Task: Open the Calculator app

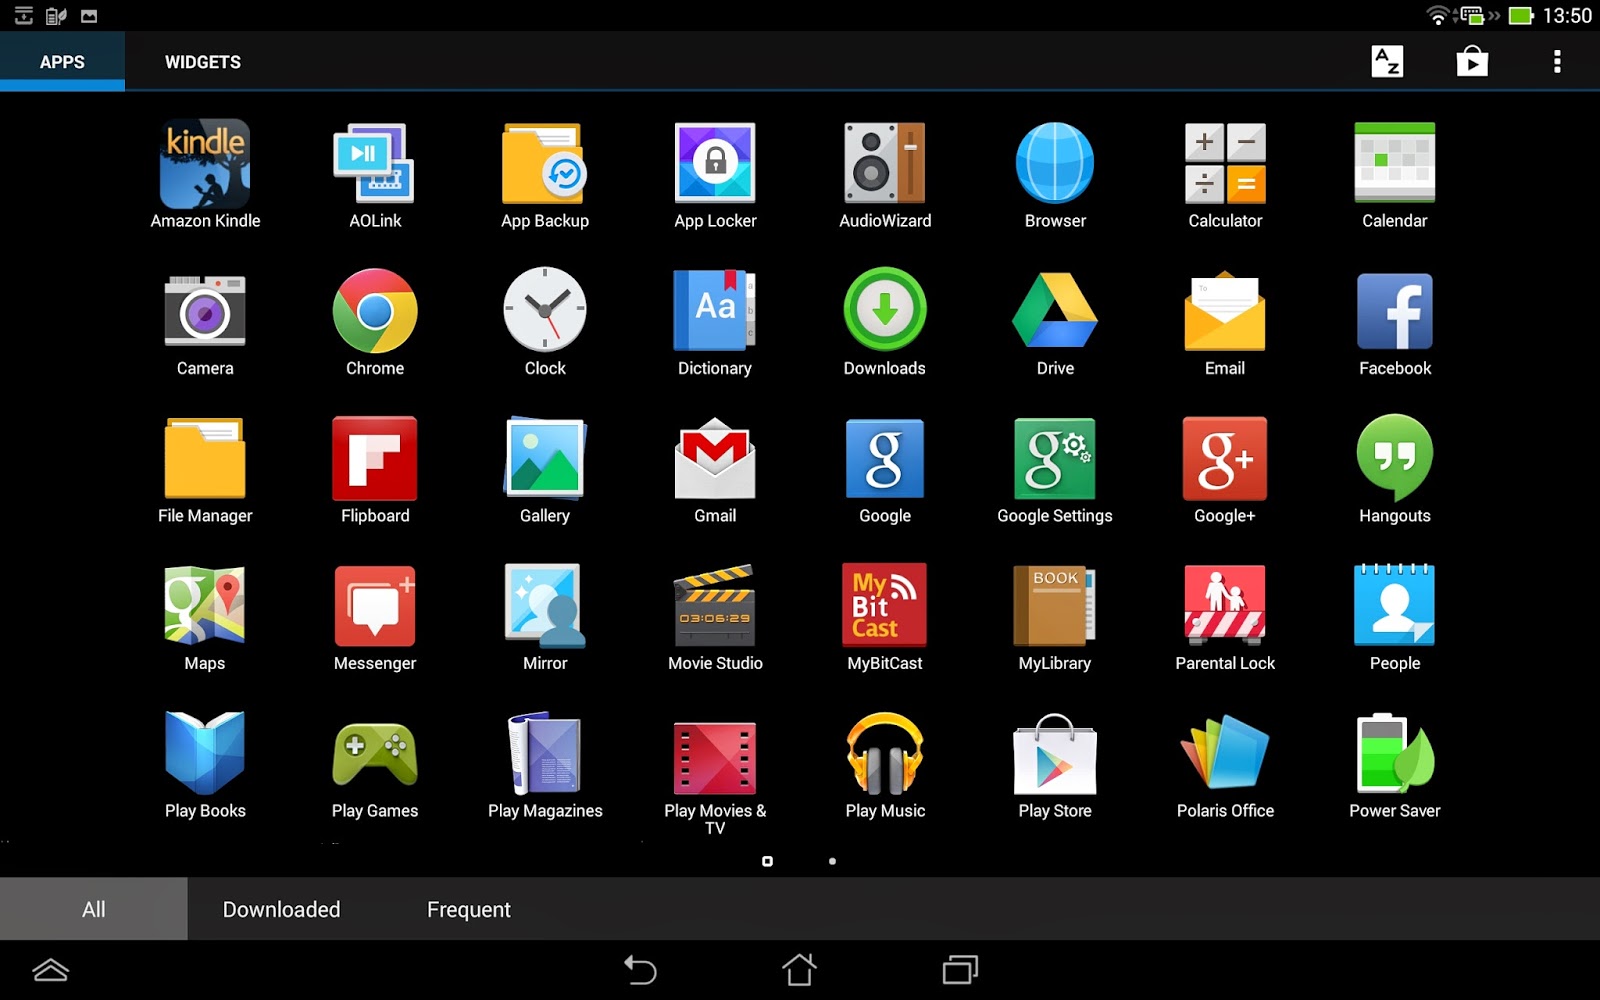Action: click(x=1225, y=175)
